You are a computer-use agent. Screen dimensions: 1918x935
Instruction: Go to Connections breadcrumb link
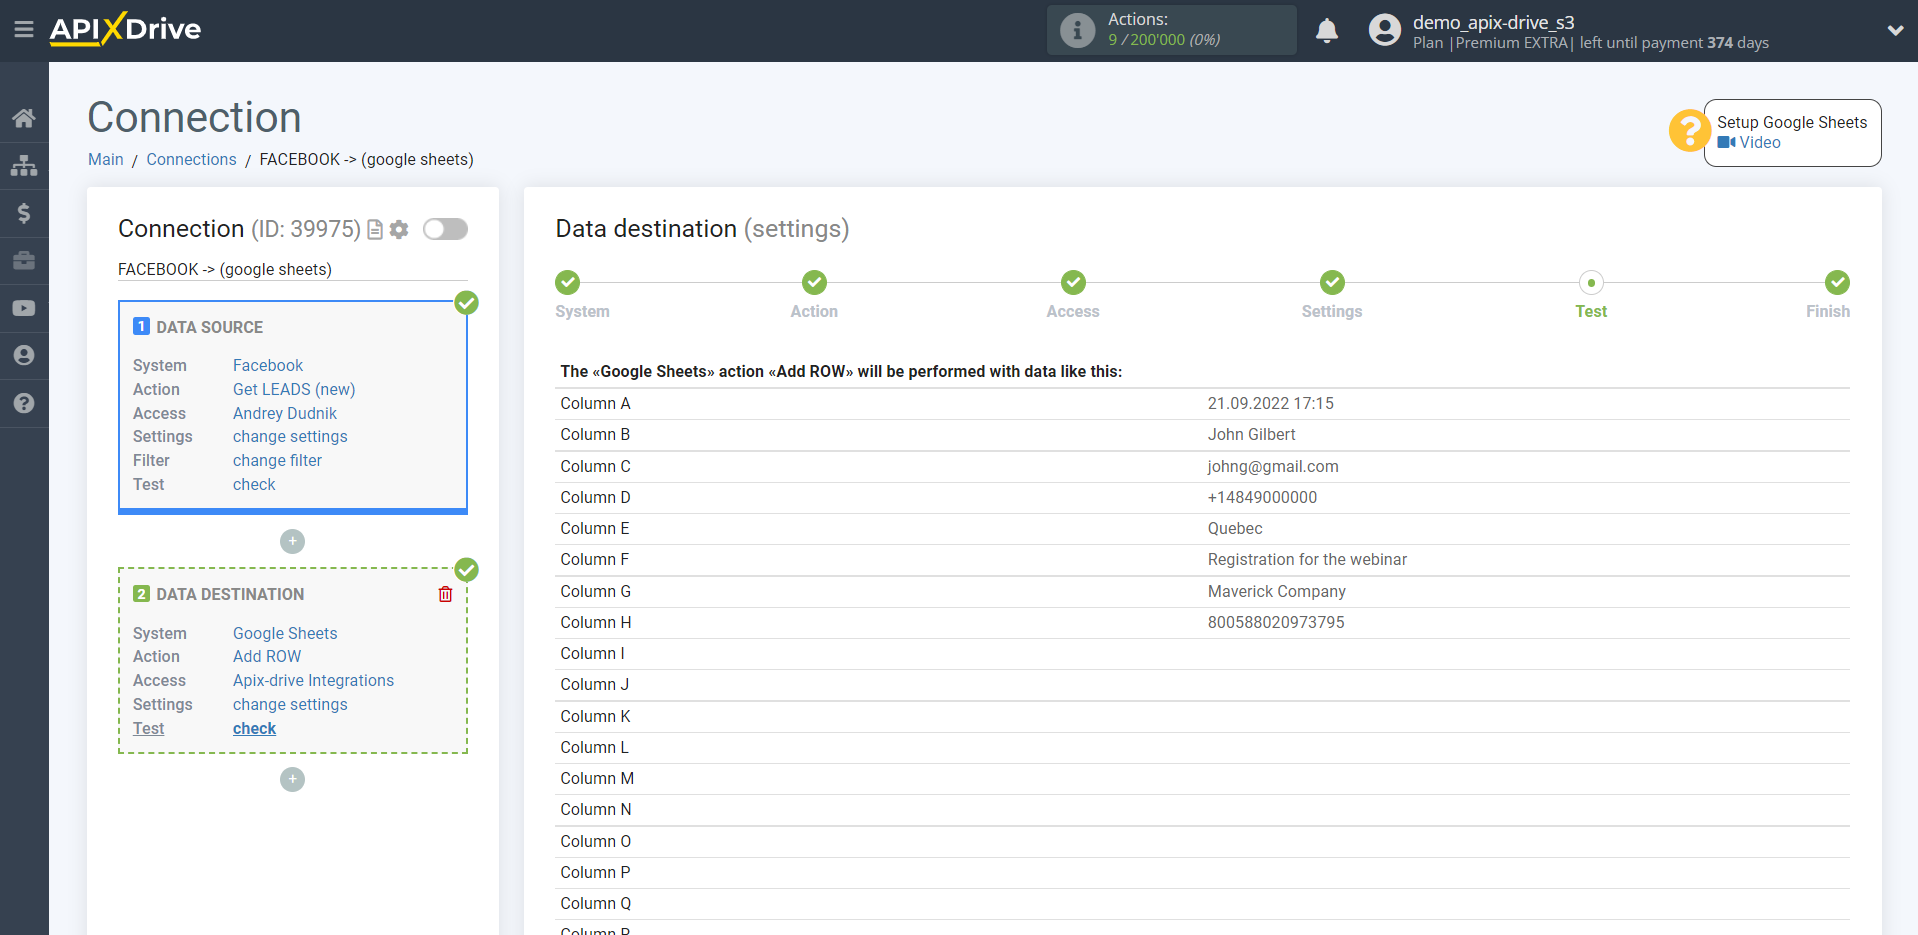pos(191,160)
